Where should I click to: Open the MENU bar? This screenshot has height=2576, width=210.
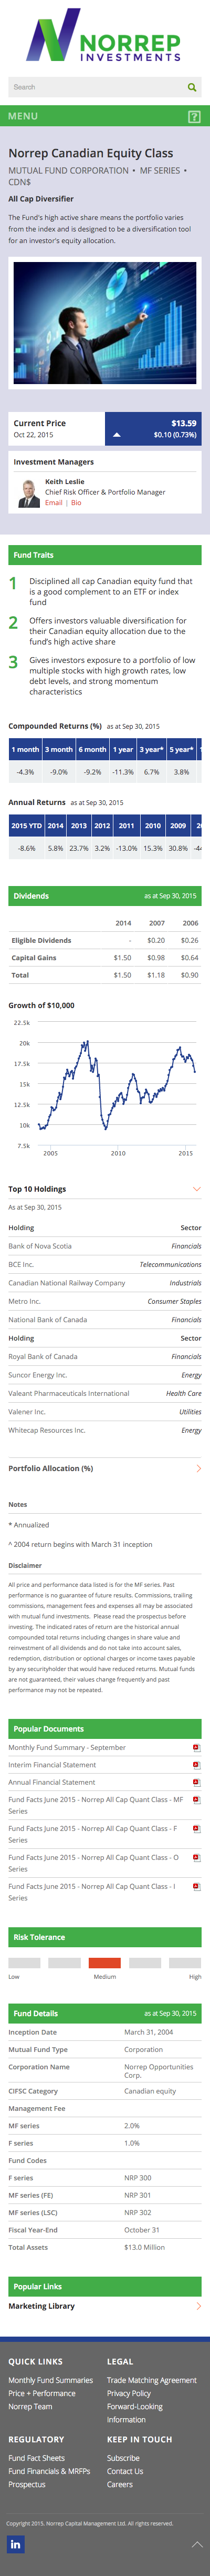coord(105,117)
